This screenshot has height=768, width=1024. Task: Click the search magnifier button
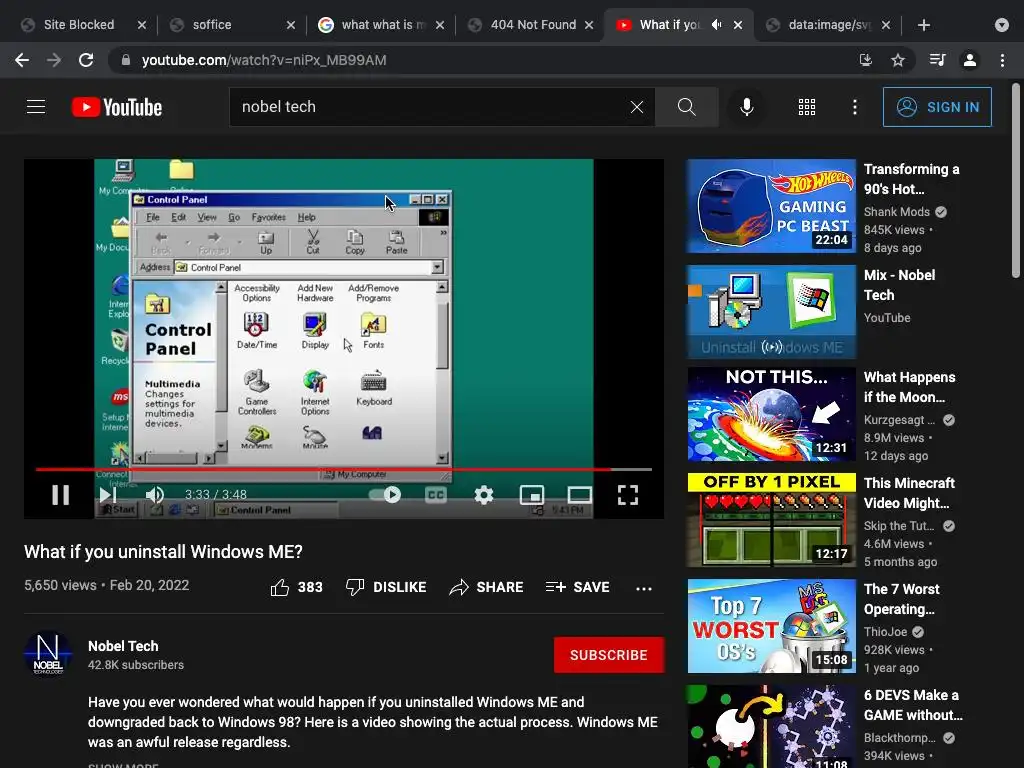pos(686,106)
